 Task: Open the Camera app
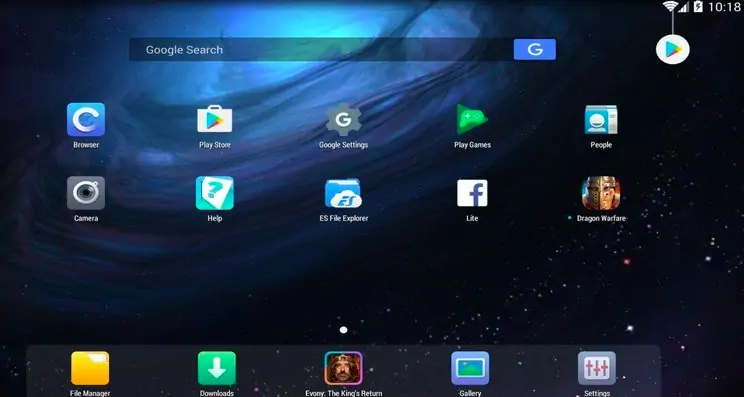pyautogui.click(x=86, y=193)
